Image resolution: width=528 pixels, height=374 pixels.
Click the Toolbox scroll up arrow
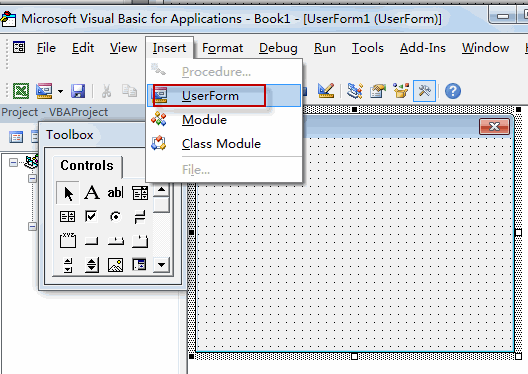point(161,190)
